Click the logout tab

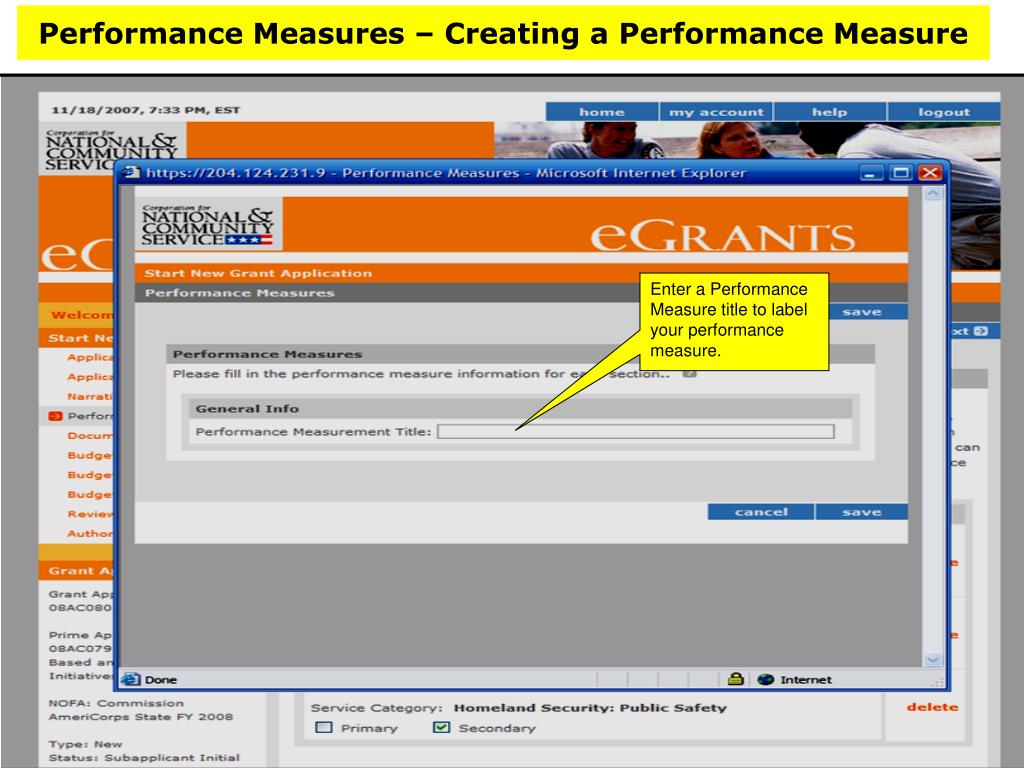[x=944, y=112]
